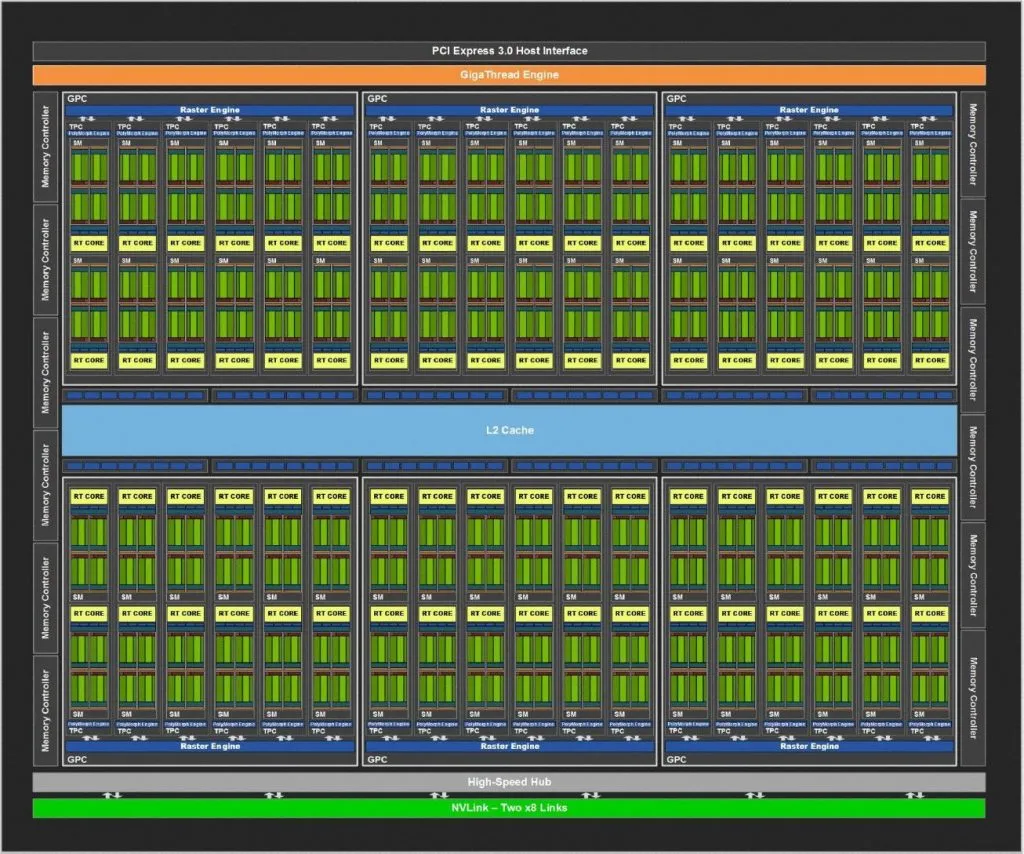Select the orange GigaThread Engine bar
The width and height of the screenshot is (1024, 854).
[509, 75]
